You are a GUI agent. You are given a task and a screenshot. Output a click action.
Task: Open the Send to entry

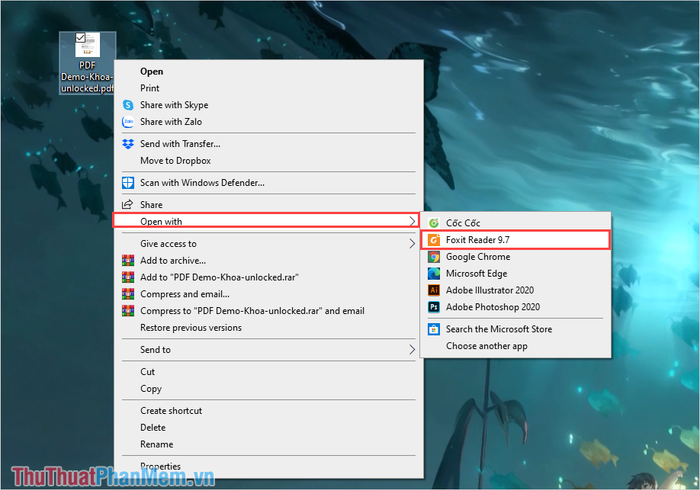(268, 349)
